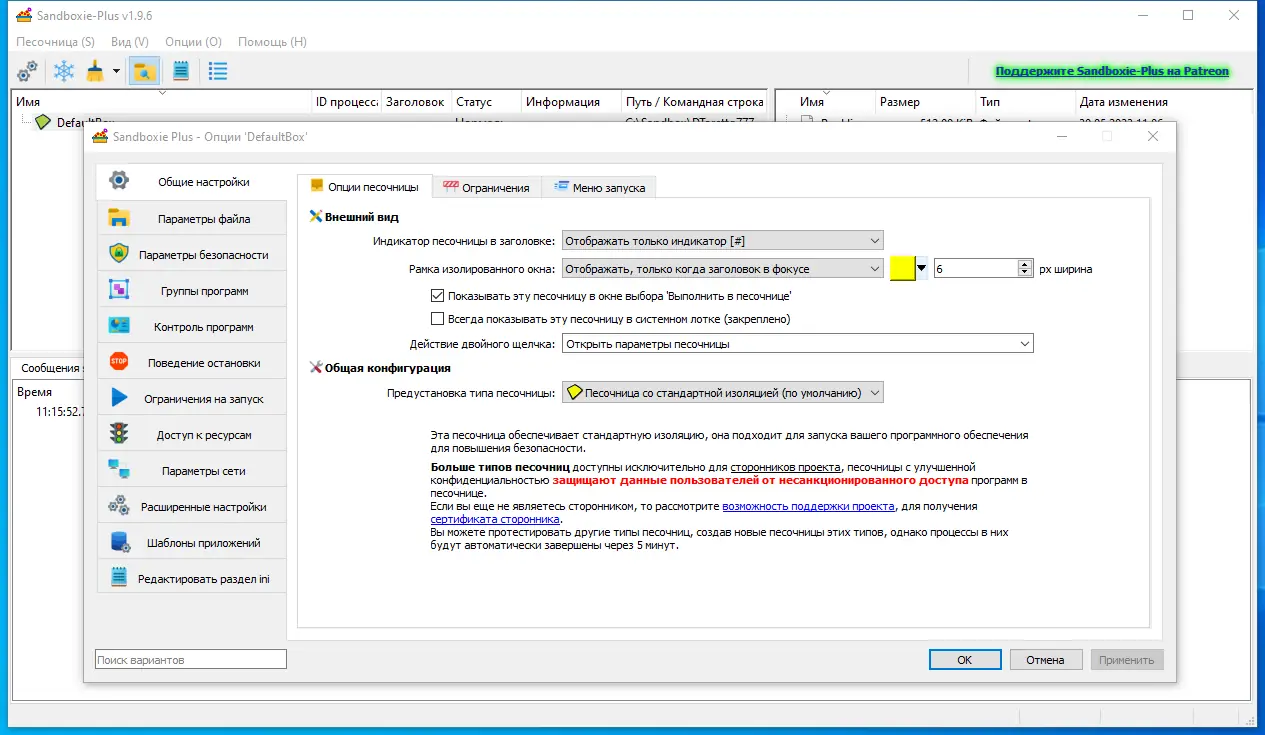Toggle the folder-with-magnifier file panel icon
The image size is (1265, 735).
click(145, 71)
